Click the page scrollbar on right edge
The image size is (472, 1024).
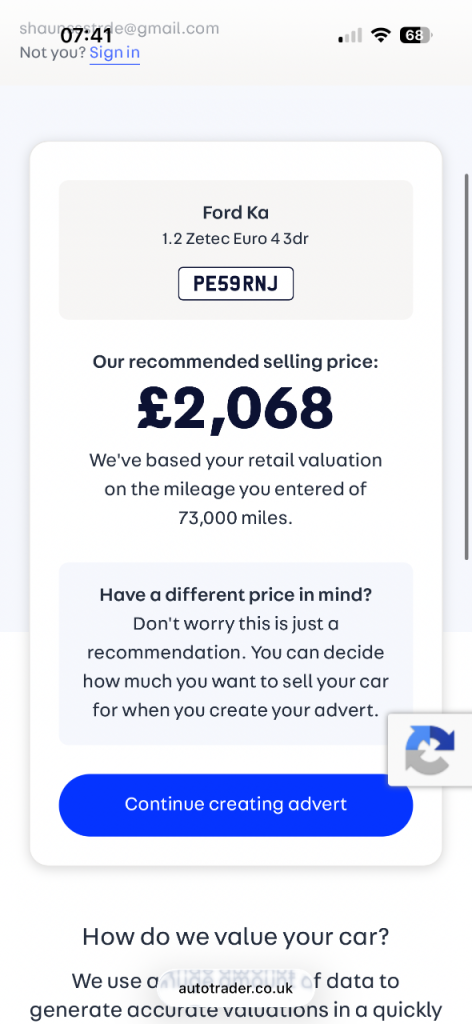[x=466, y=366]
